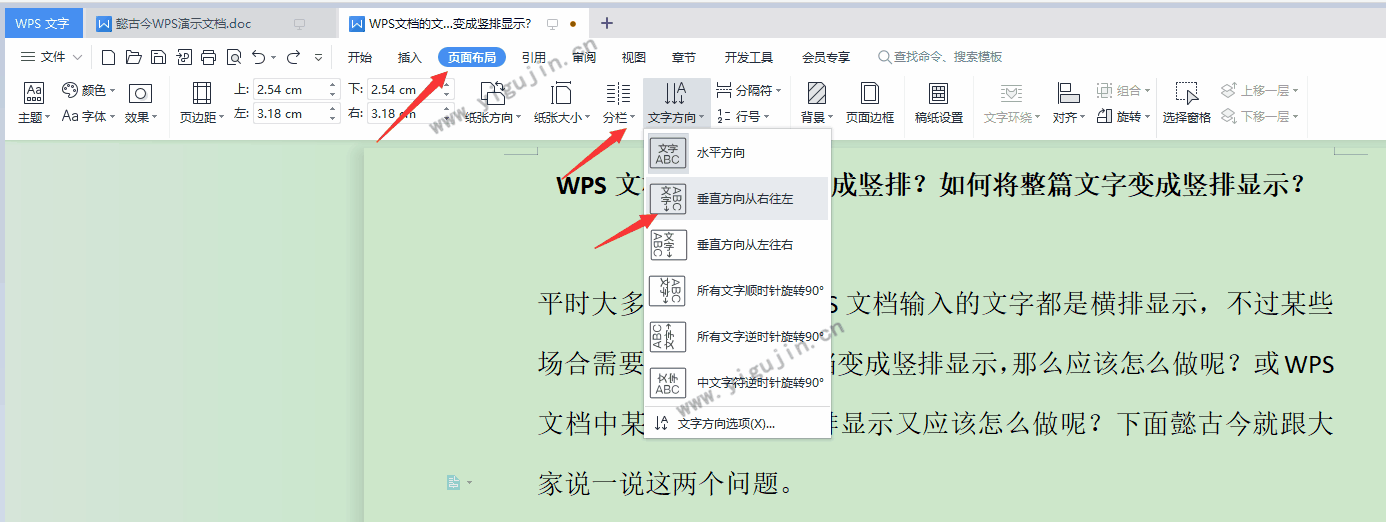Click the export icon beside Save
This screenshot has height=522, width=1386.
click(x=183, y=57)
